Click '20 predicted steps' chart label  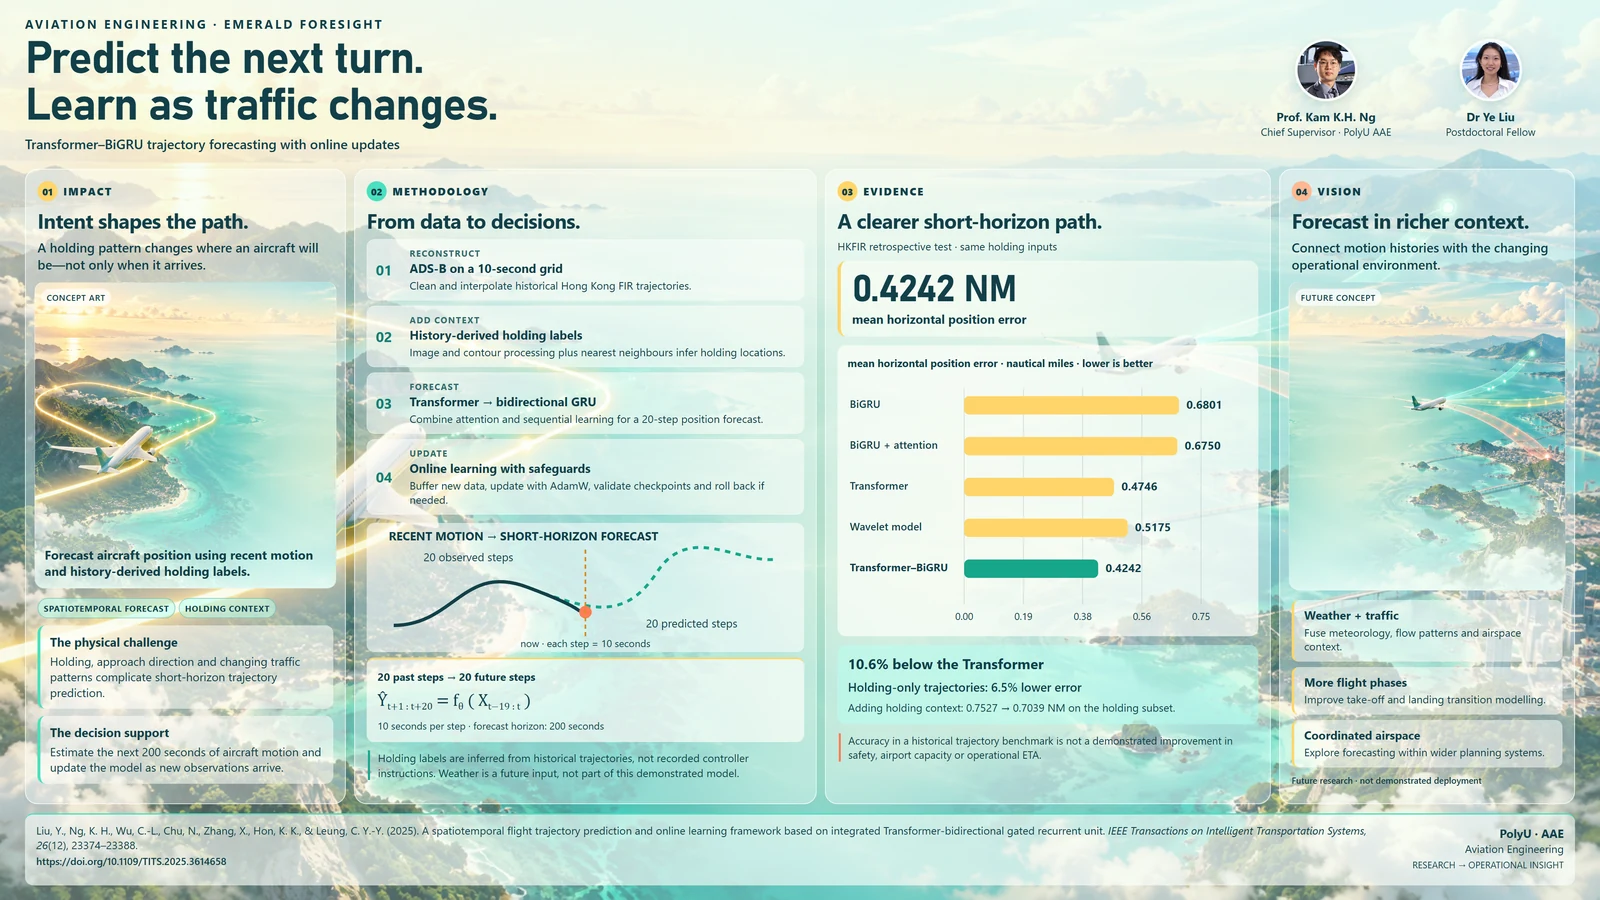691,624
